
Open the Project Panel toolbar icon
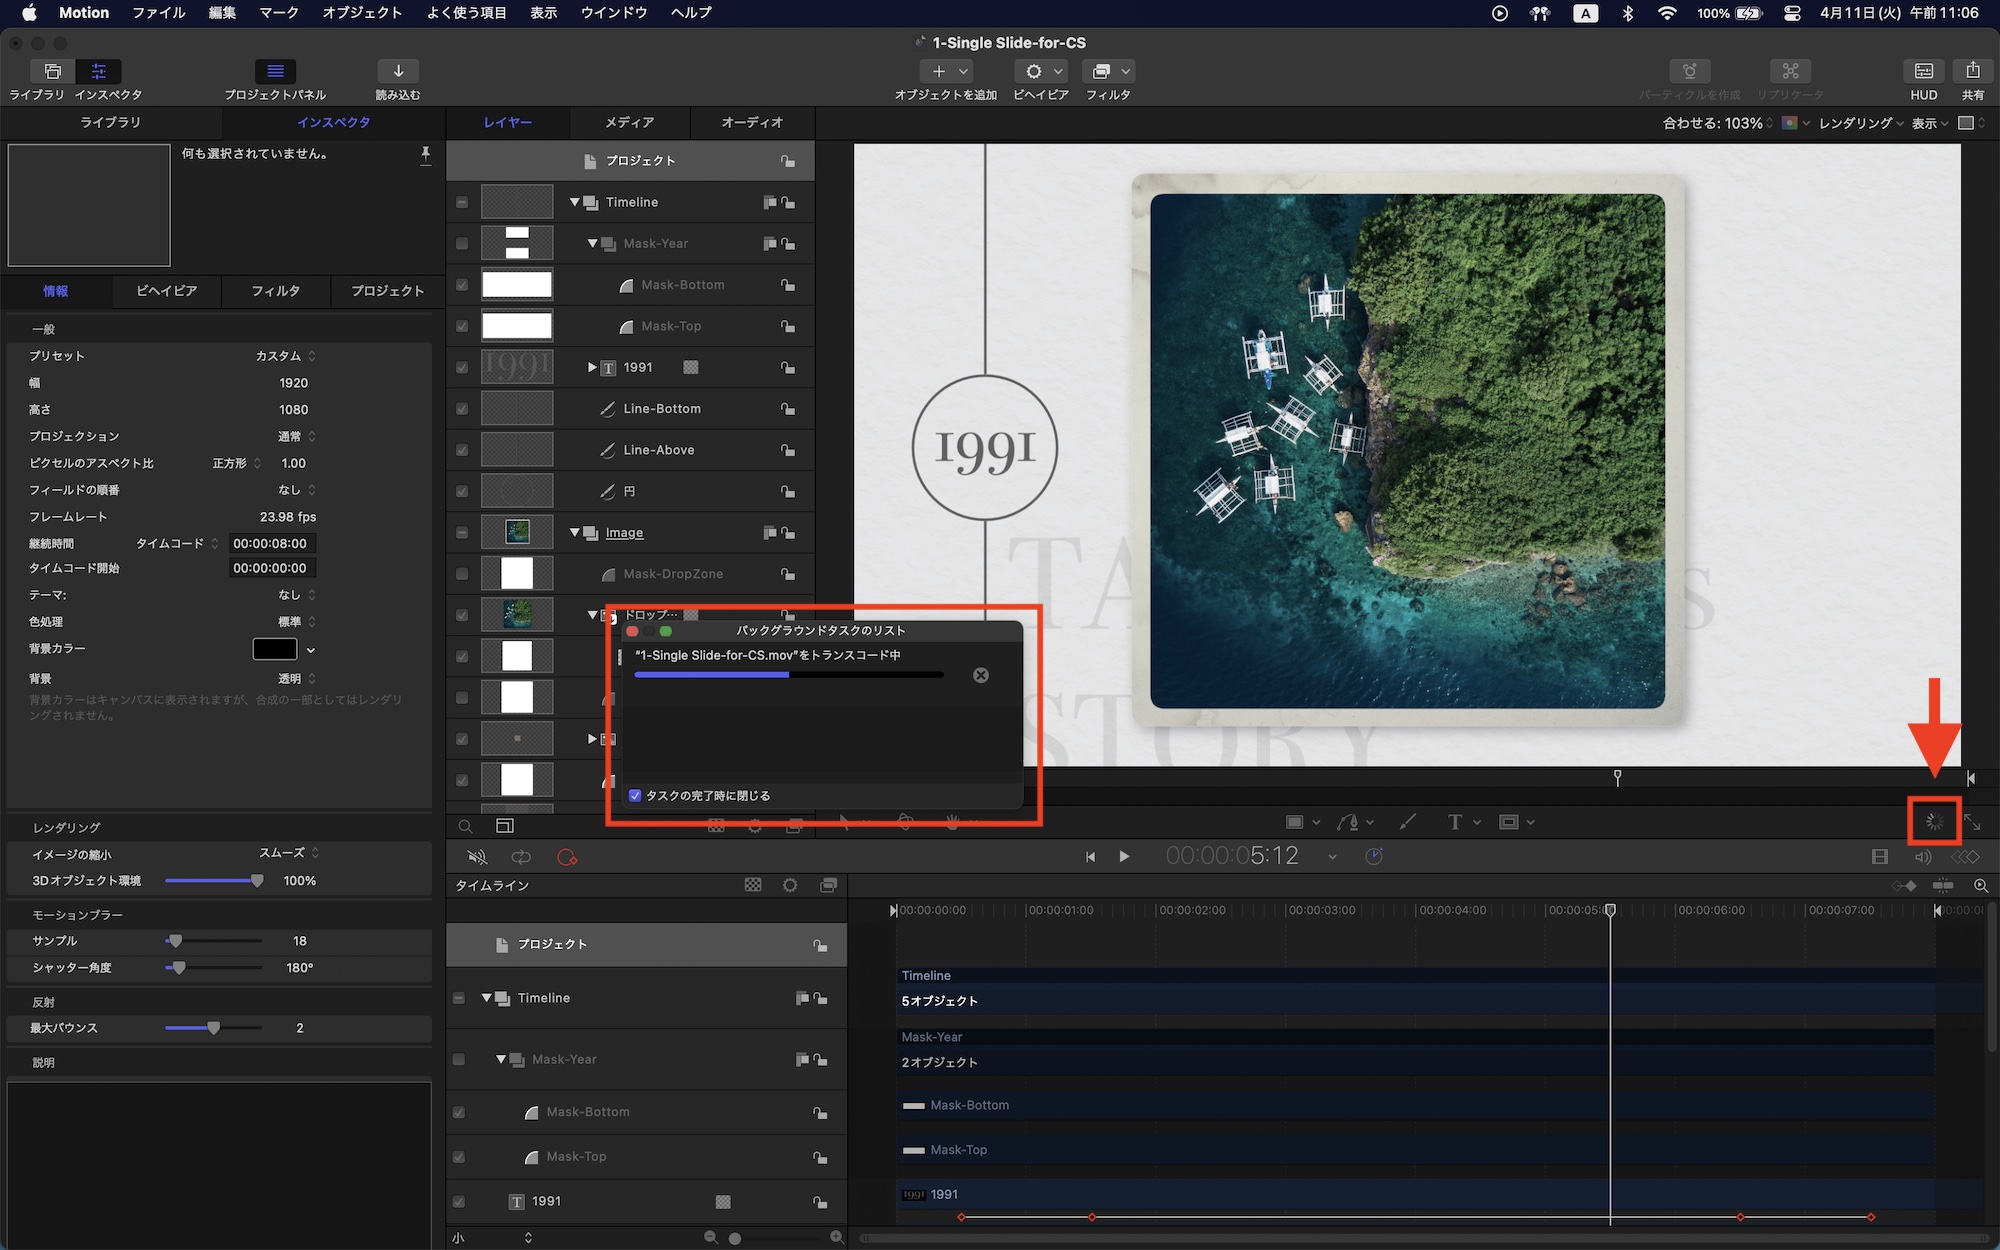click(x=275, y=71)
